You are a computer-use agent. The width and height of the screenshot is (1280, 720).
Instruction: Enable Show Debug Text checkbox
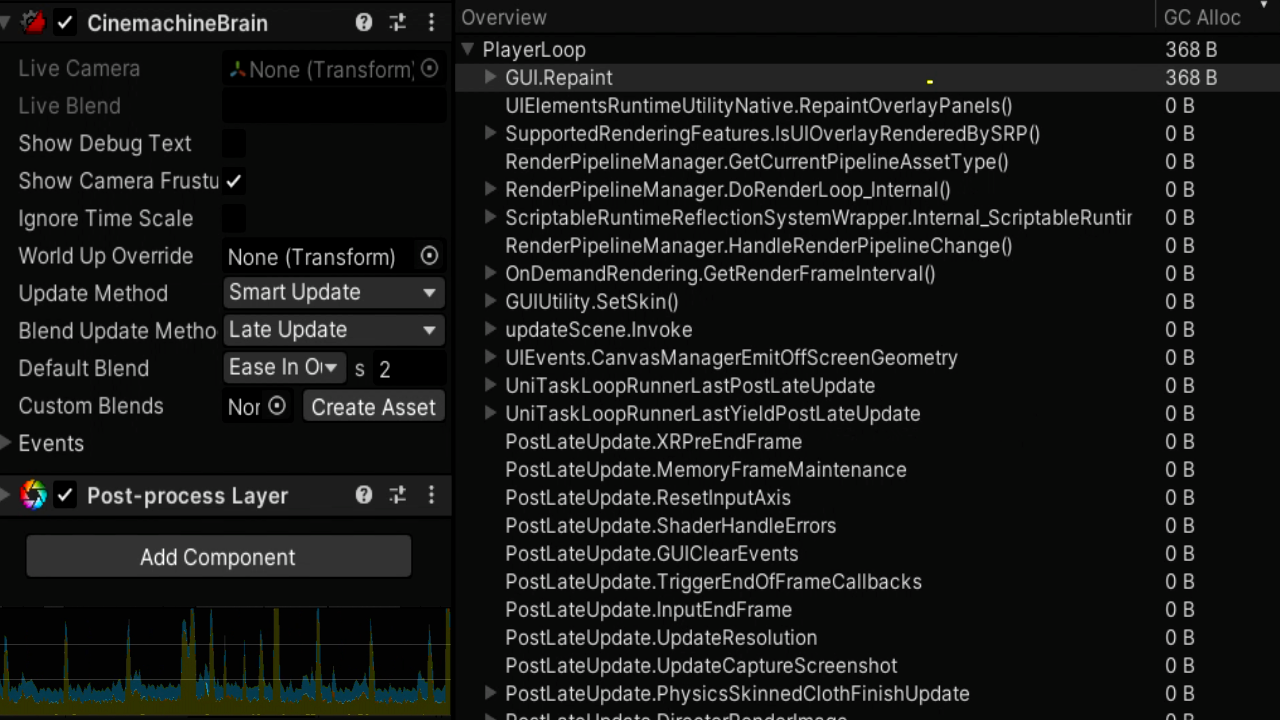[233, 143]
